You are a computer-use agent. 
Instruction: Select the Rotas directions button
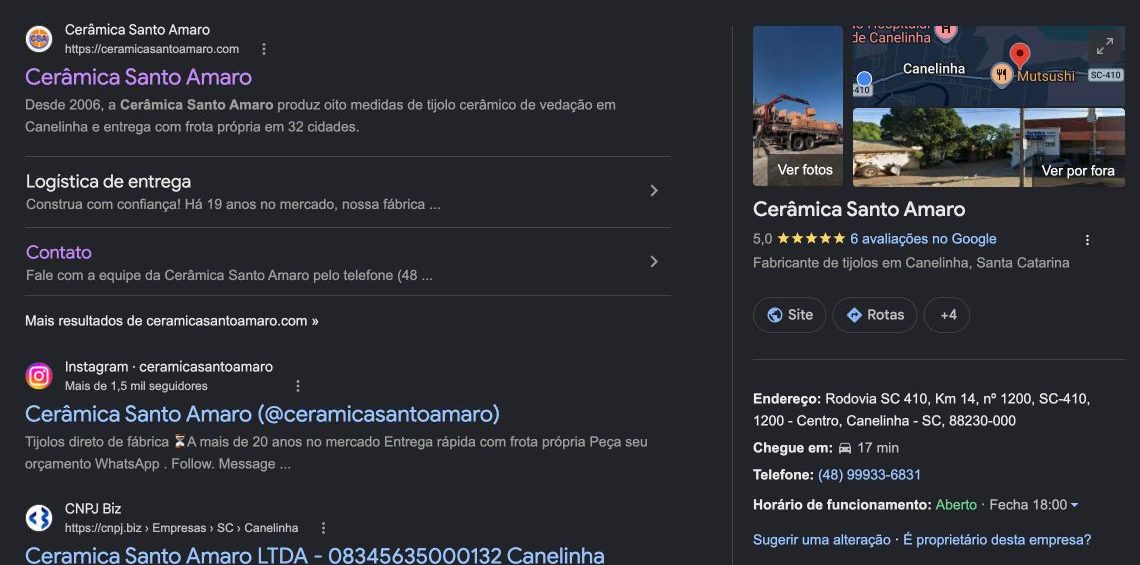click(875, 315)
